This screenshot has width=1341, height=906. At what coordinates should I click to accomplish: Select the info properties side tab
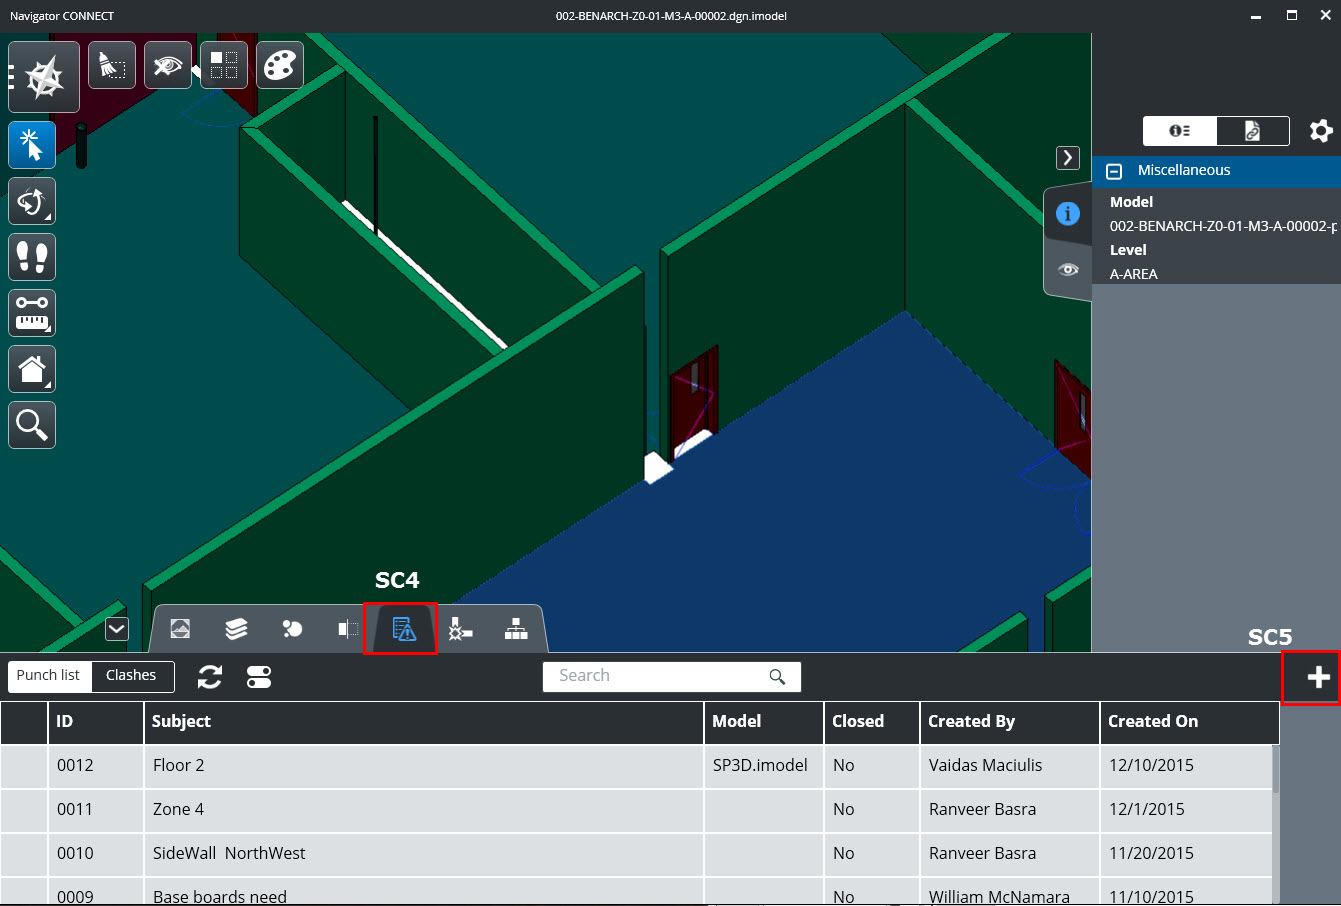[x=1068, y=213]
